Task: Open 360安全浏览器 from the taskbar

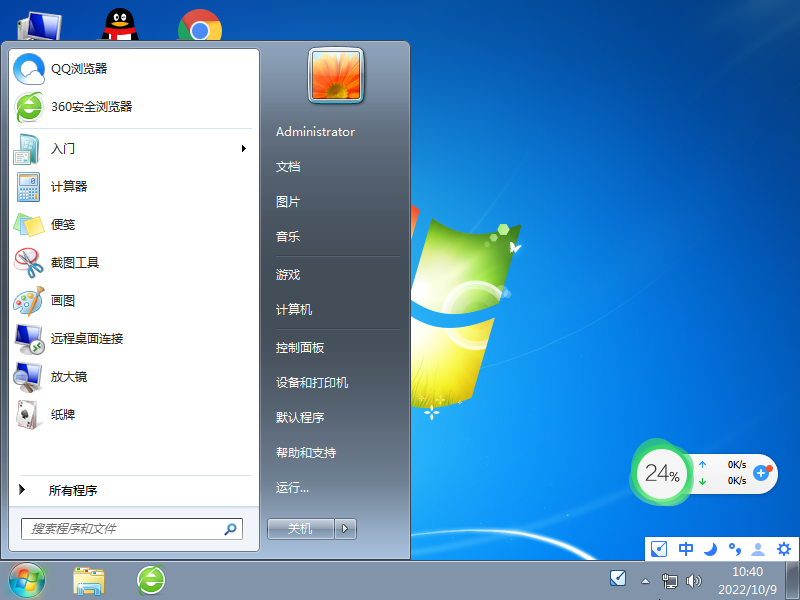Action: [150, 580]
